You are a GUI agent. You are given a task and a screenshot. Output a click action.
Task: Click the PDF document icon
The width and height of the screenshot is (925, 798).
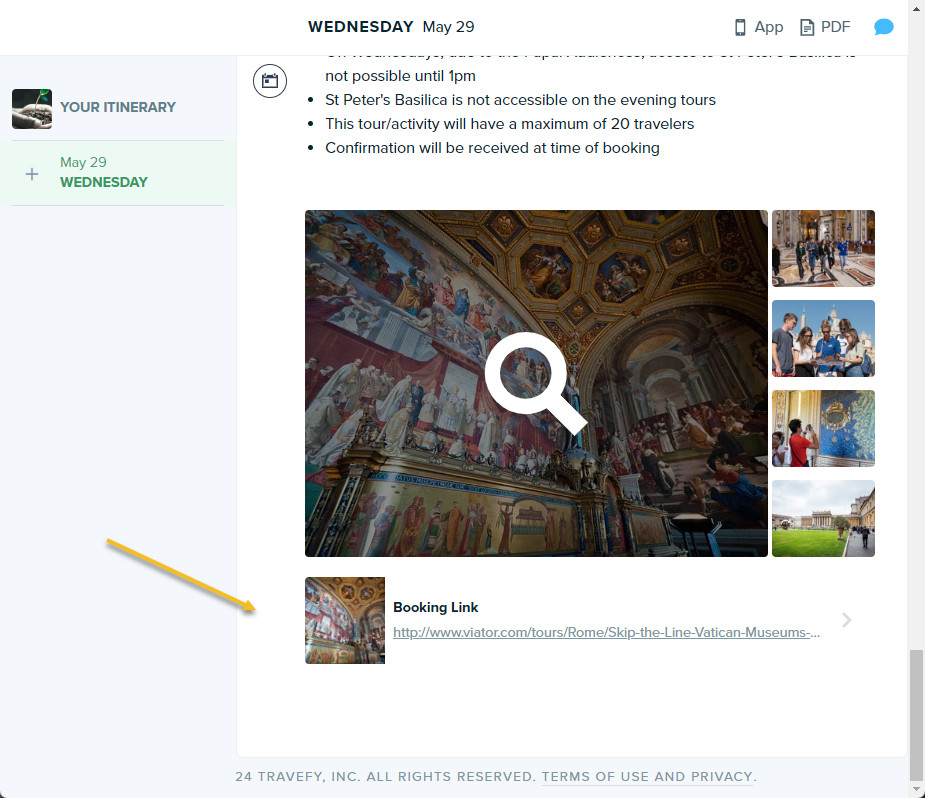point(806,27)
